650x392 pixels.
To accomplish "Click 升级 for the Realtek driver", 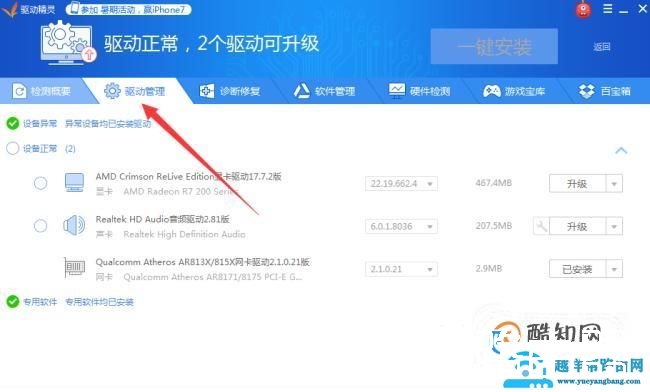I will tap(577, 226).
